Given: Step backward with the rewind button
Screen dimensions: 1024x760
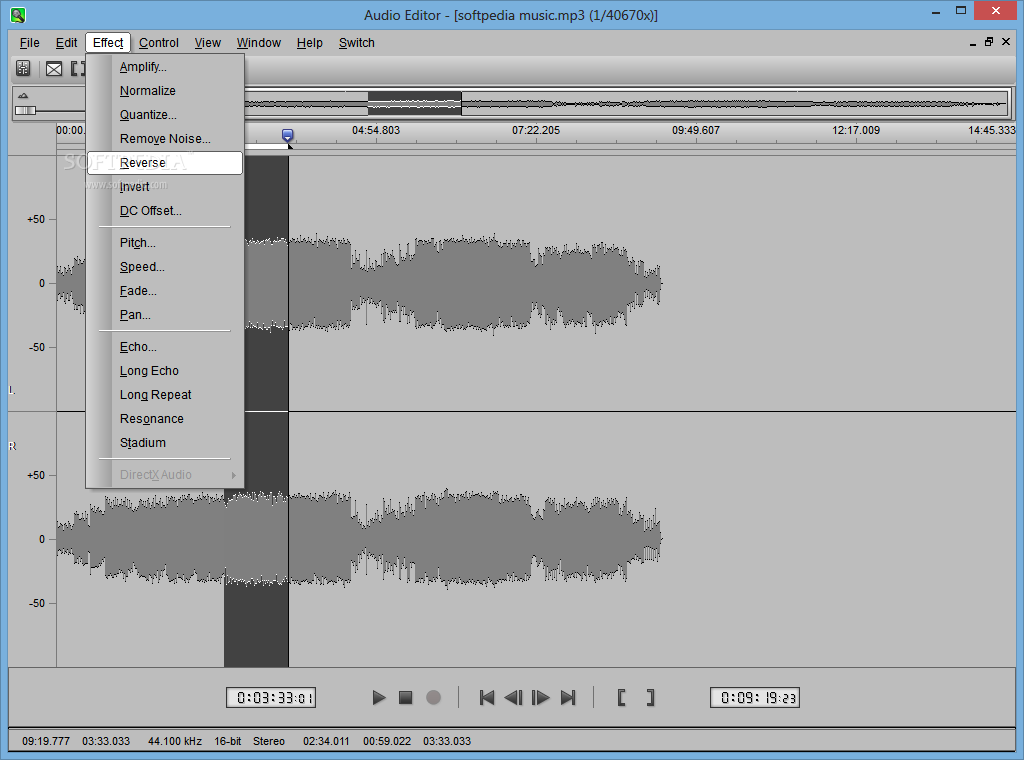Looking at the screenshot, I should point(513,697).
